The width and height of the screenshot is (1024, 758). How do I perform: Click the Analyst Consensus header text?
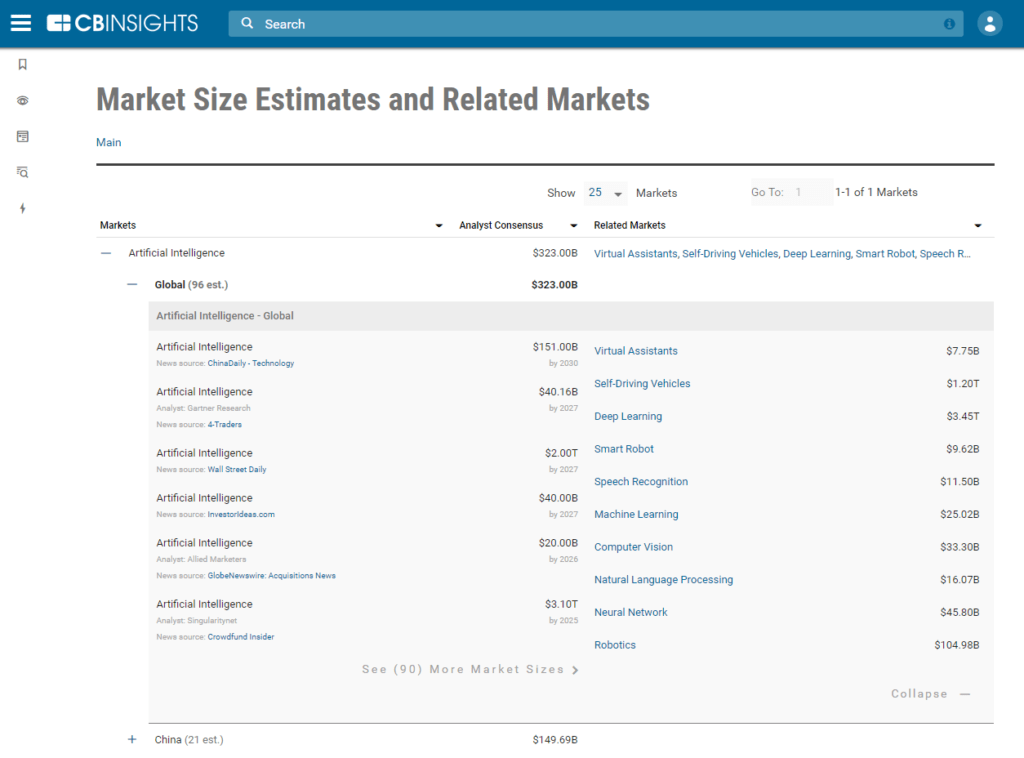(x=501, y=225)
